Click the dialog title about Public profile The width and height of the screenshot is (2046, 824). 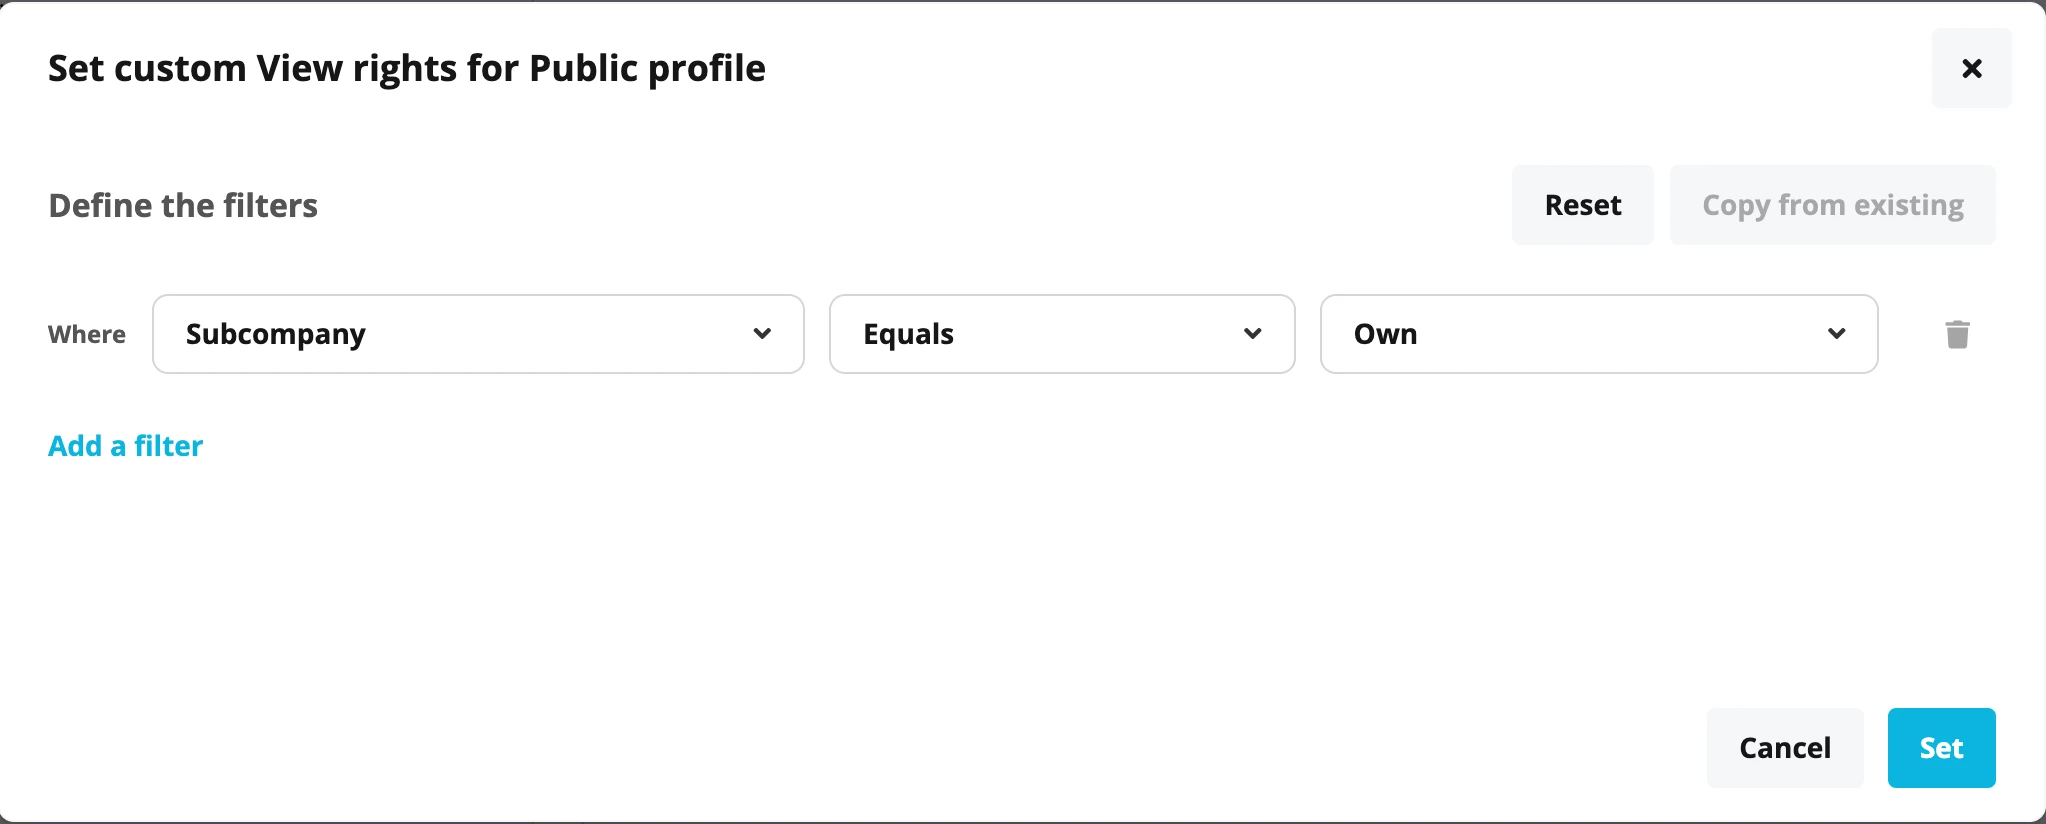[x=407, y=68]
